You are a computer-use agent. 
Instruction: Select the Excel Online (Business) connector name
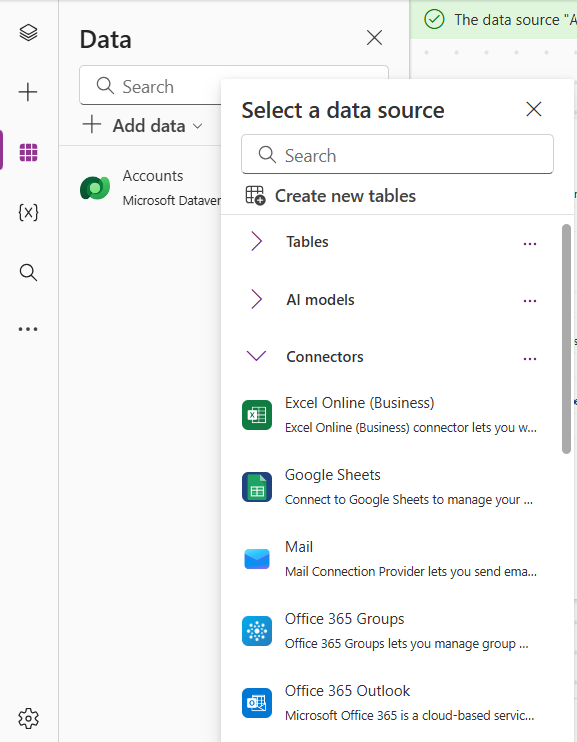click(x=360, y=403)
